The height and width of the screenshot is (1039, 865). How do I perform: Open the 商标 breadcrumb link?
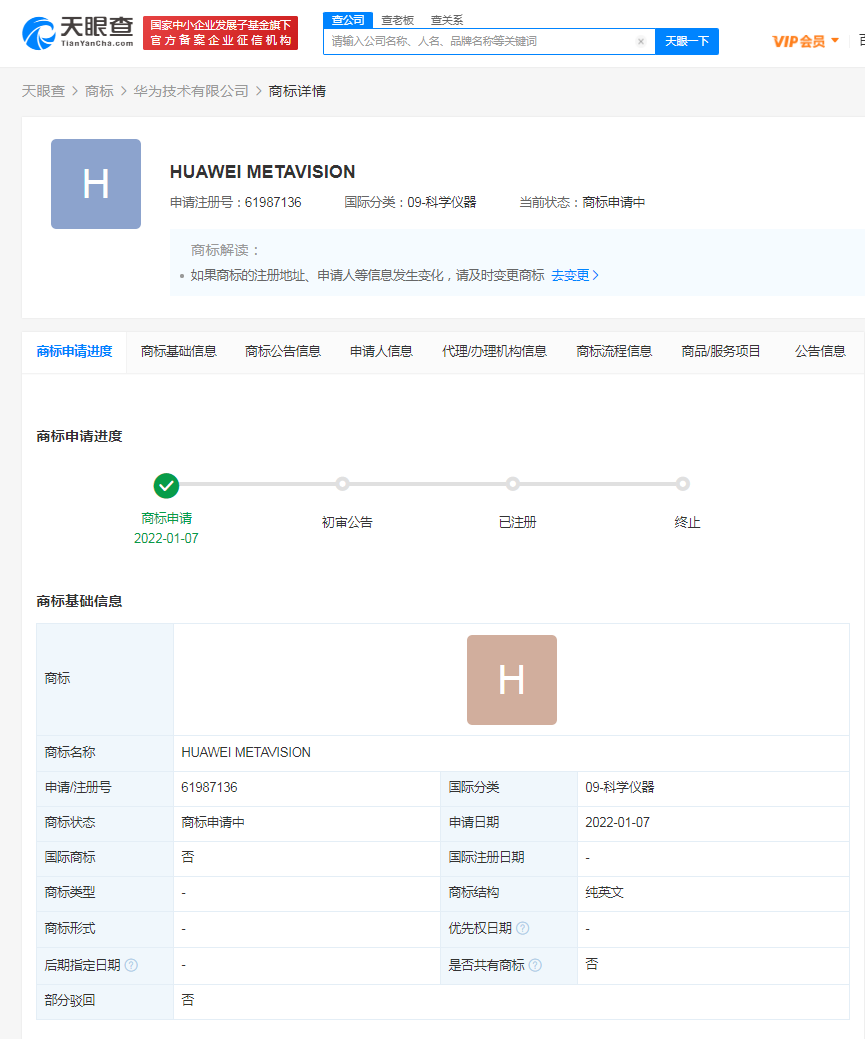[99, 91]
